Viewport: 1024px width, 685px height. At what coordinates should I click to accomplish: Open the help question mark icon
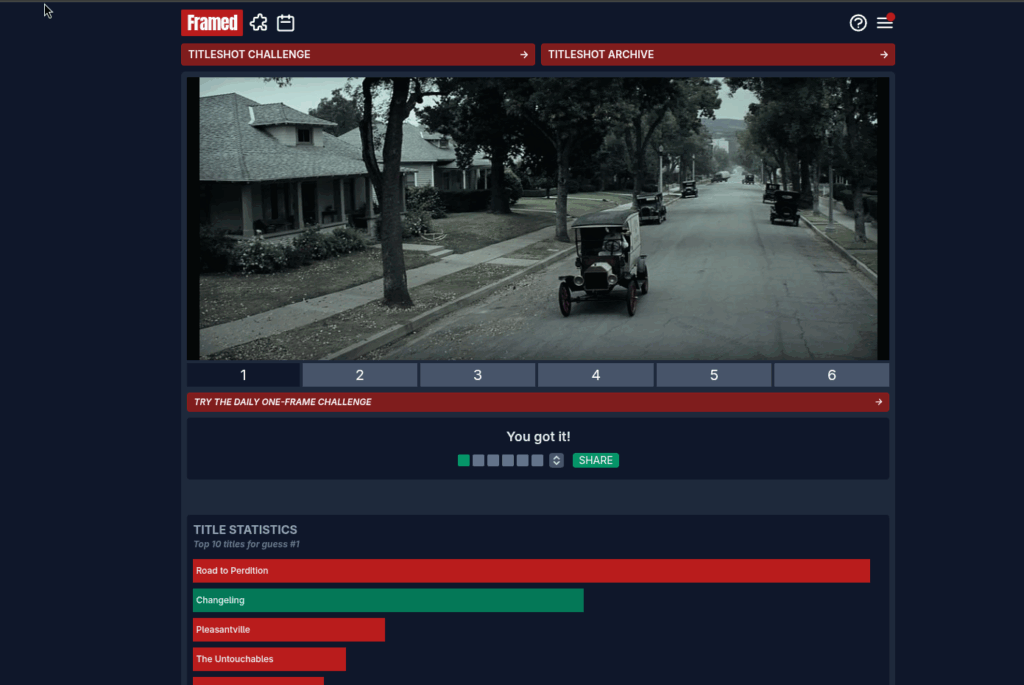858,23
